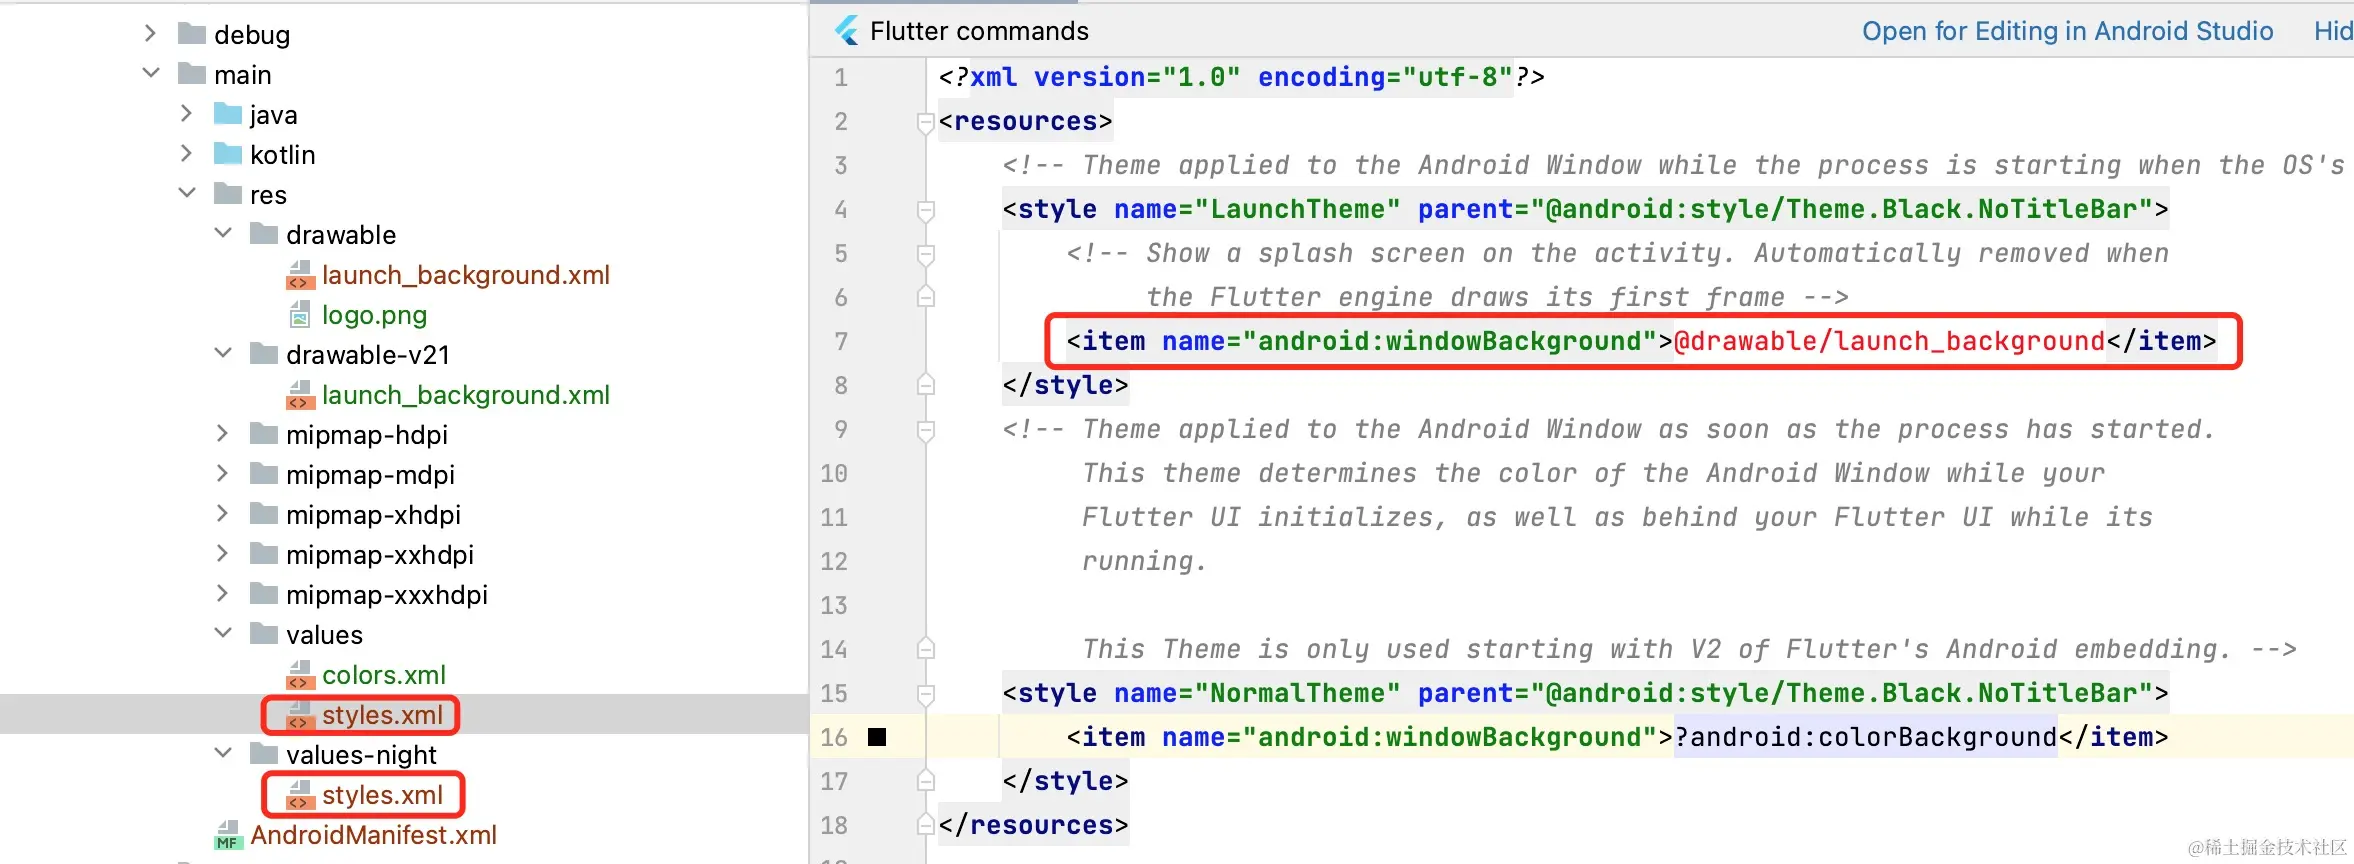Select the res folder icon

[228, 194]
